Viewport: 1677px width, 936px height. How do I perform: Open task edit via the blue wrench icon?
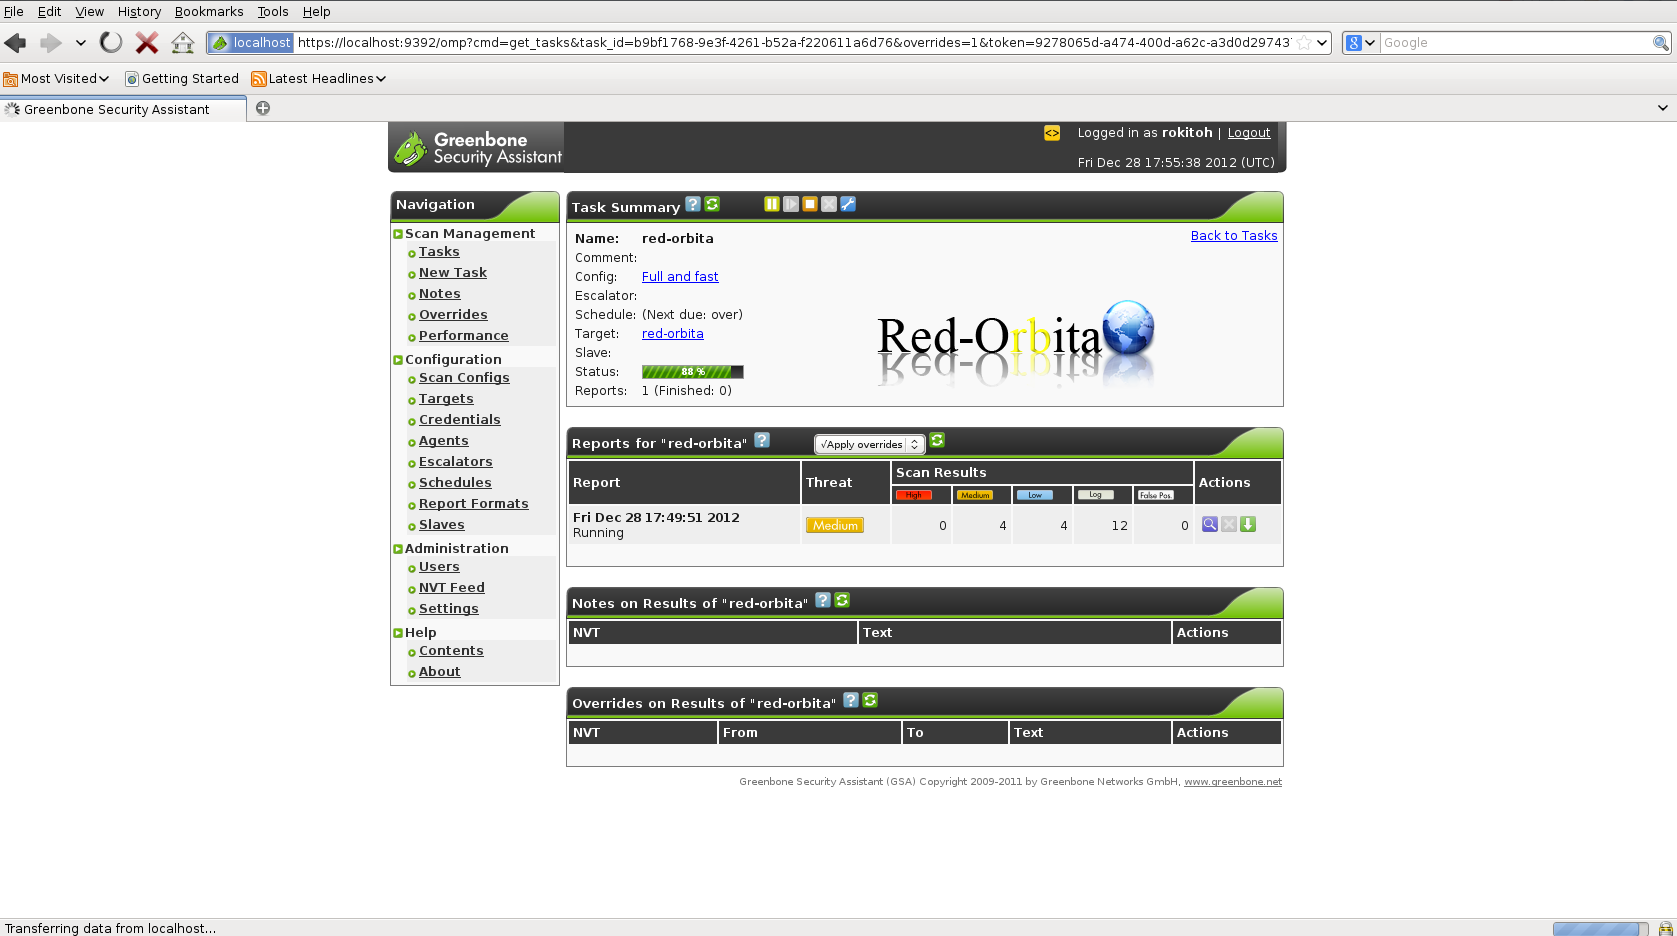tap(848, 204)
